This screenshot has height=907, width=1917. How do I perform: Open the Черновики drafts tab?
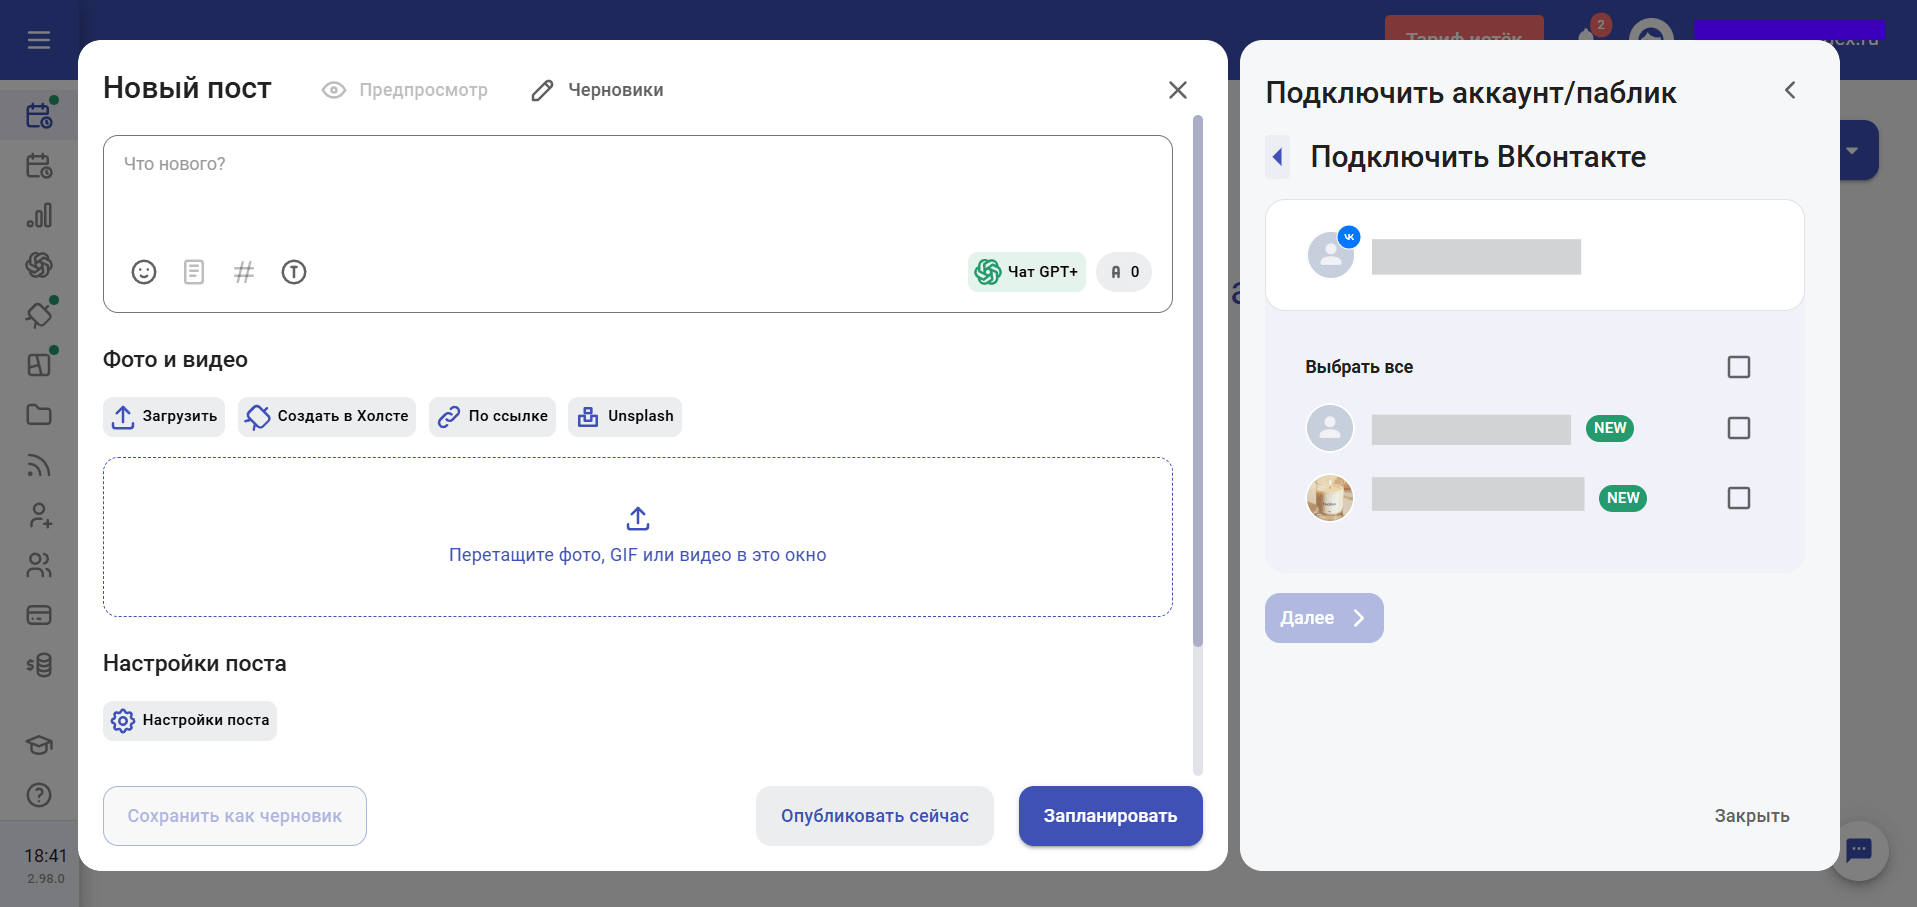click(x=597, y=90)
